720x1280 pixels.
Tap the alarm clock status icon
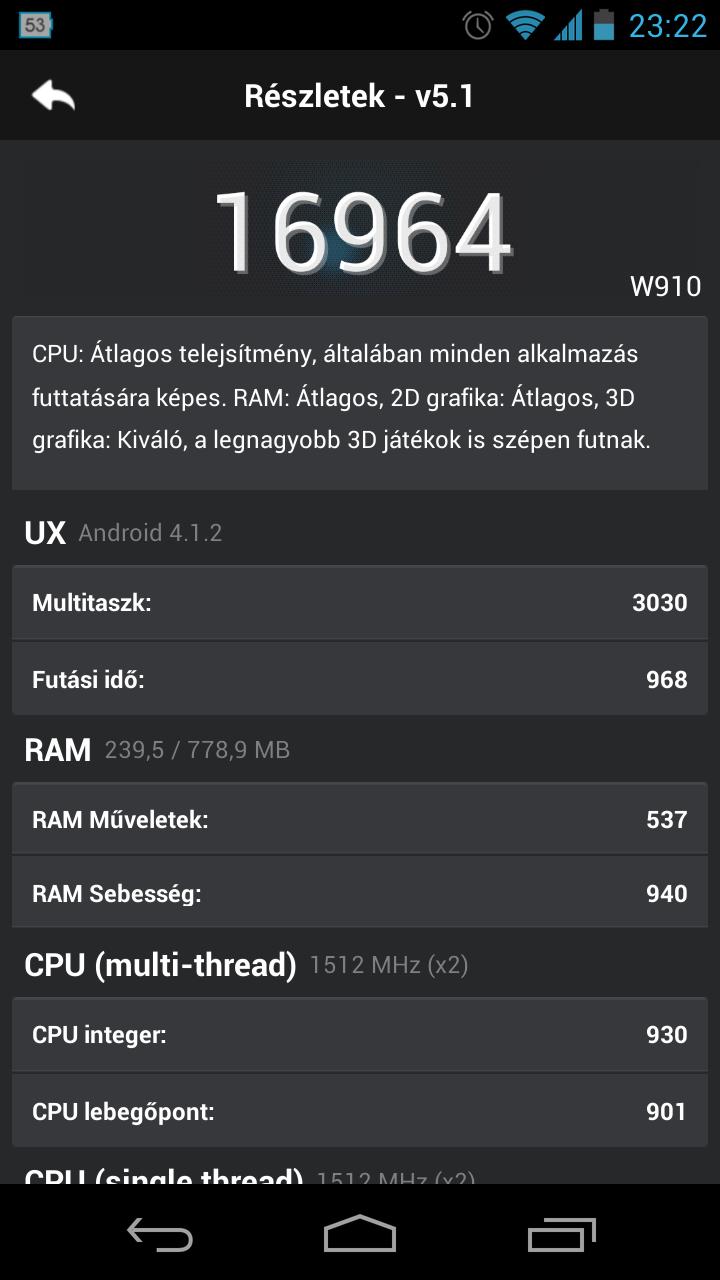[x=478, y=25]
